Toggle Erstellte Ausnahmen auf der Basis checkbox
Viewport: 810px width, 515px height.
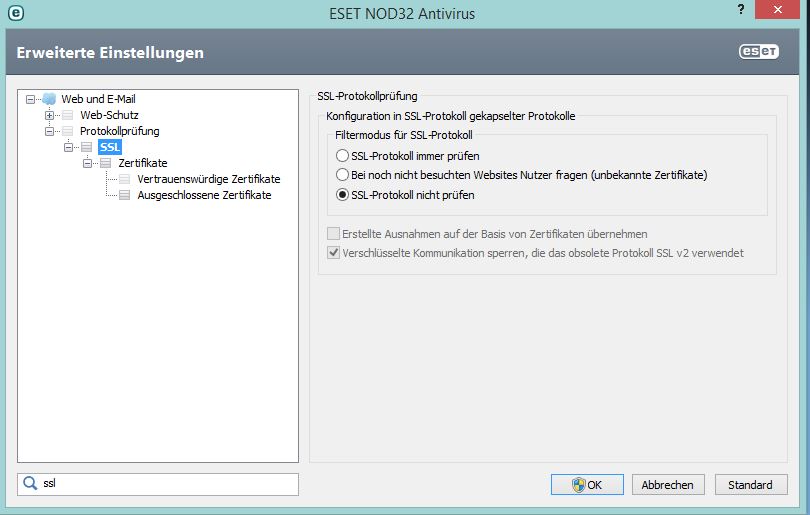tap(333, 233)
